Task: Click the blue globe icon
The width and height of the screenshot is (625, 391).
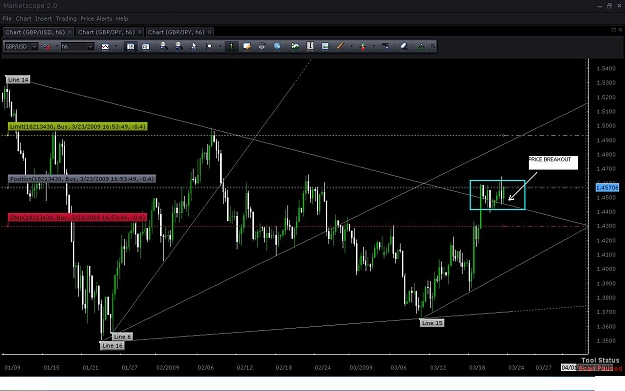Action: tap(277, 47)
